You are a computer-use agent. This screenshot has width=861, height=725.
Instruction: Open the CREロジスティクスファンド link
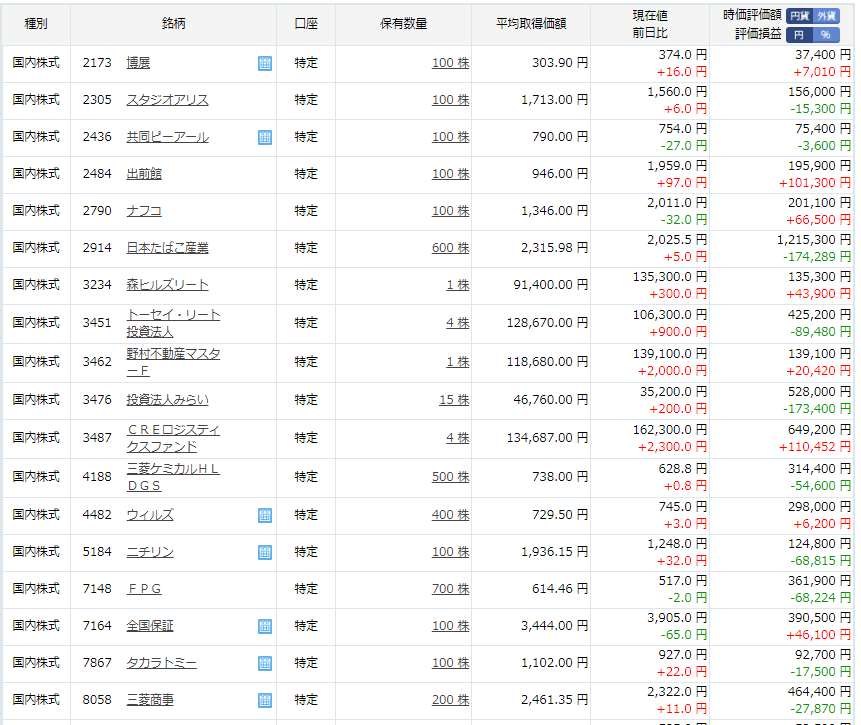(173, 438)
